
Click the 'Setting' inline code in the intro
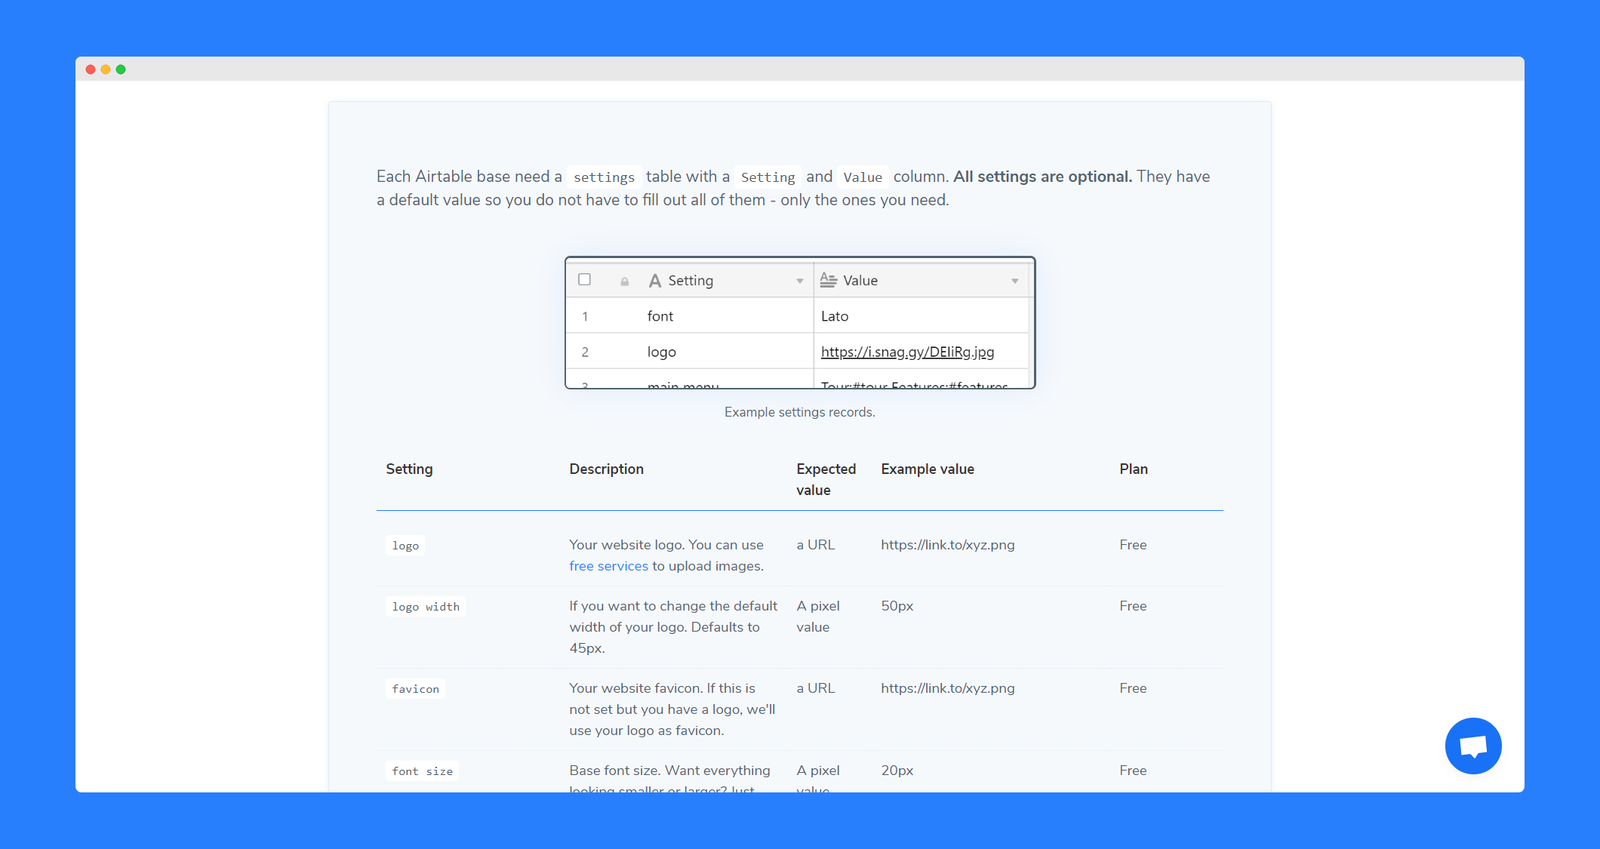tap(768, 177)
